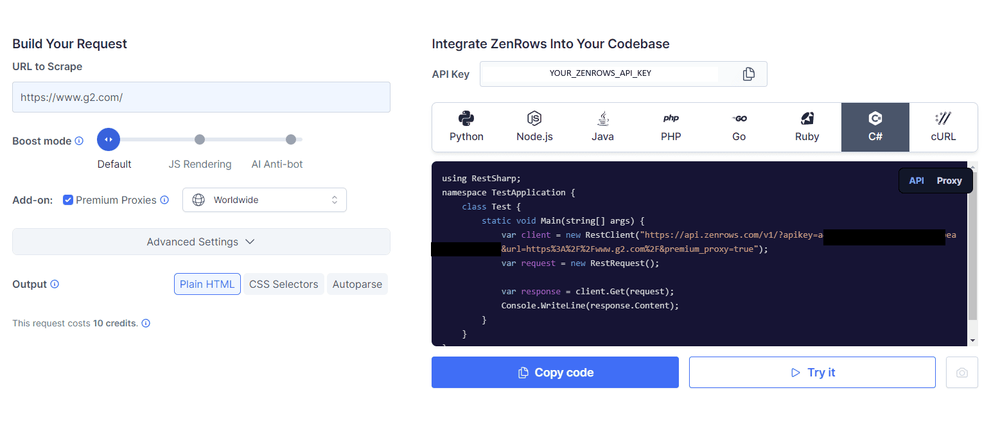Expand the Advanced Settings section
This screenshot has height=435, width=1000.
point(201,242)
